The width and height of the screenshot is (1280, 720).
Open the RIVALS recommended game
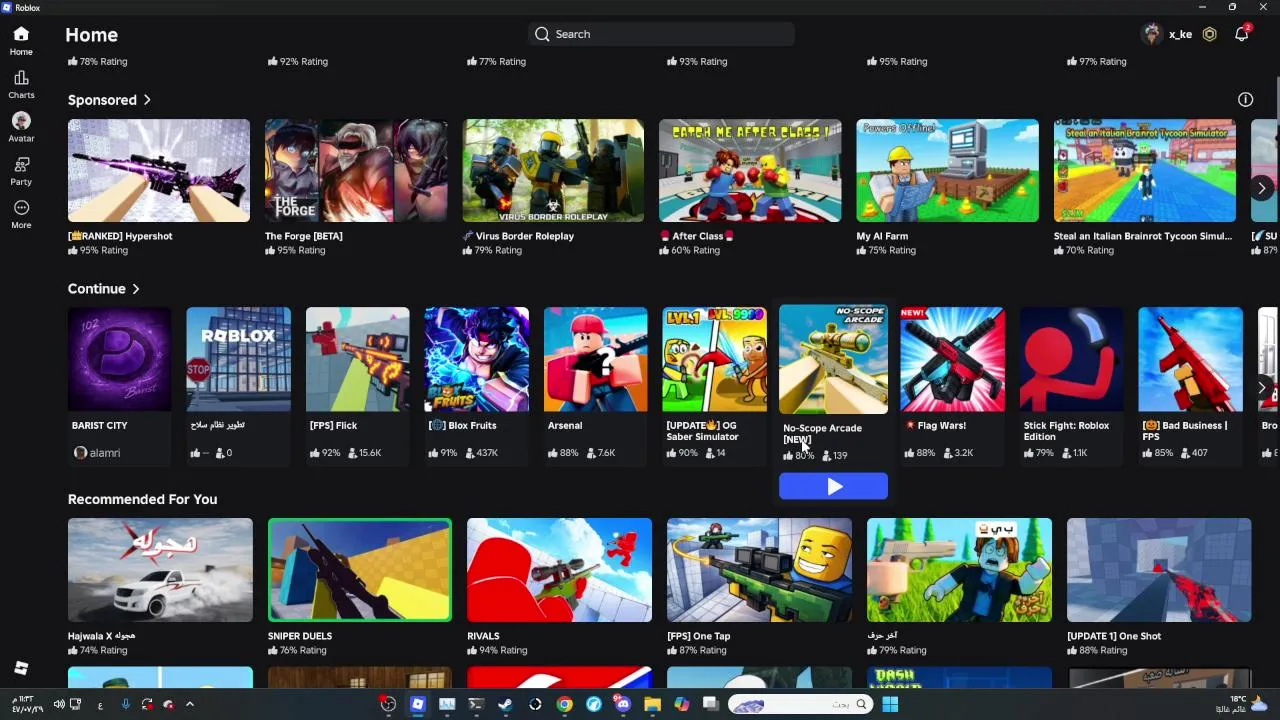point(559,587)
